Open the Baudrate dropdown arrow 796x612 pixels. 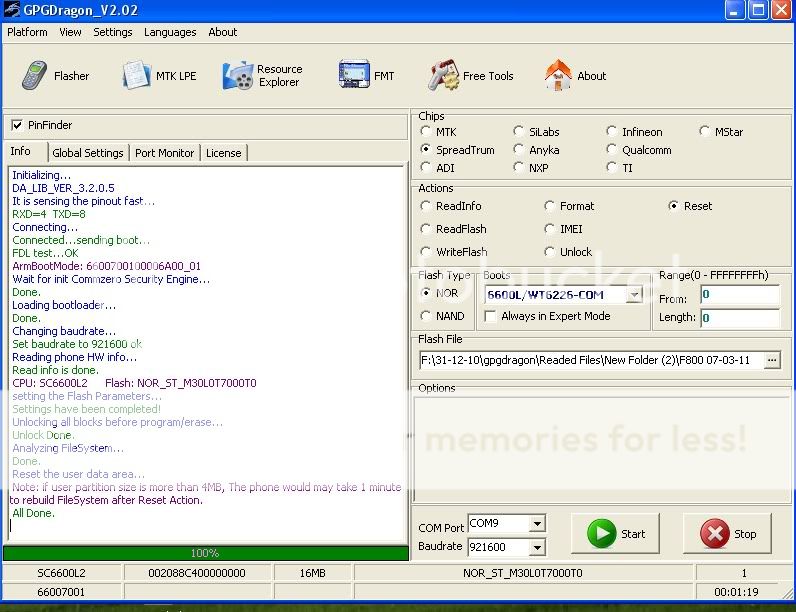(537, 547)
